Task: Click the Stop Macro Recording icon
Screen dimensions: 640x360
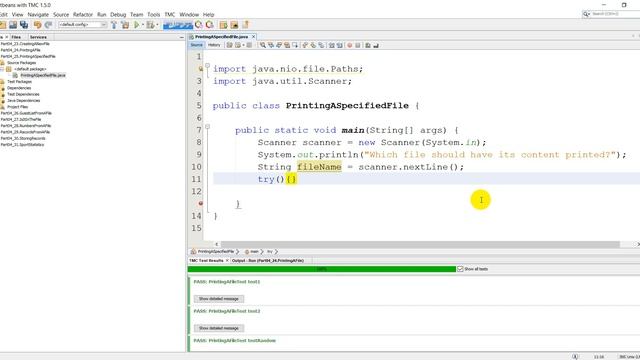Action: pos(358,45)
